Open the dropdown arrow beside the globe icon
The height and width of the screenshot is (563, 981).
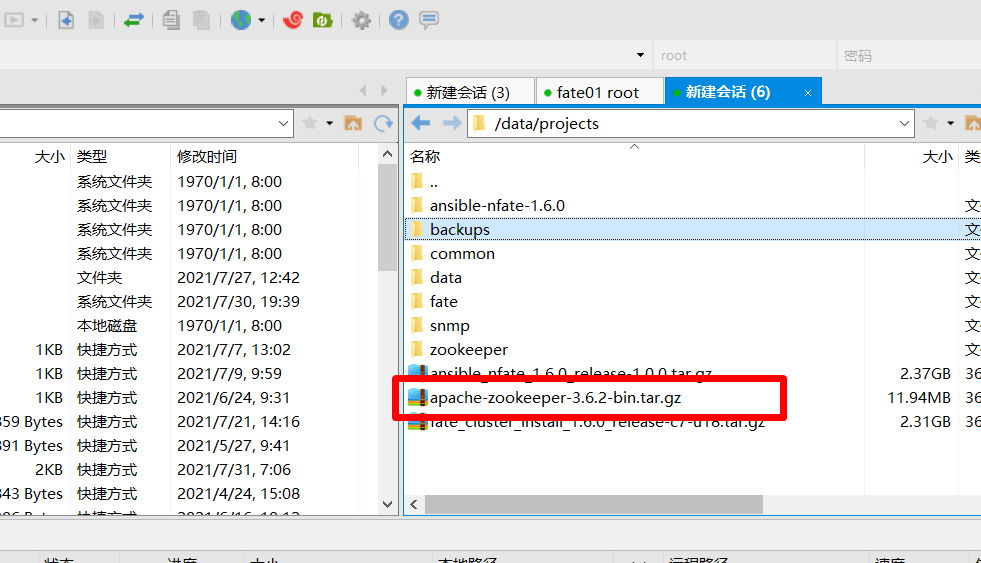[262, 21]
